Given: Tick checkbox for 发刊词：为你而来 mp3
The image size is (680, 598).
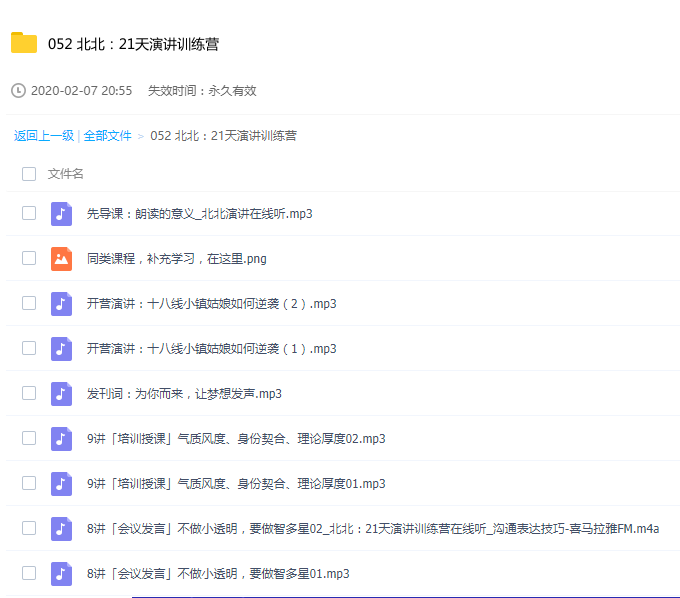Looking at the screenshot, I should pyautogui.click(x=29, y=393).
